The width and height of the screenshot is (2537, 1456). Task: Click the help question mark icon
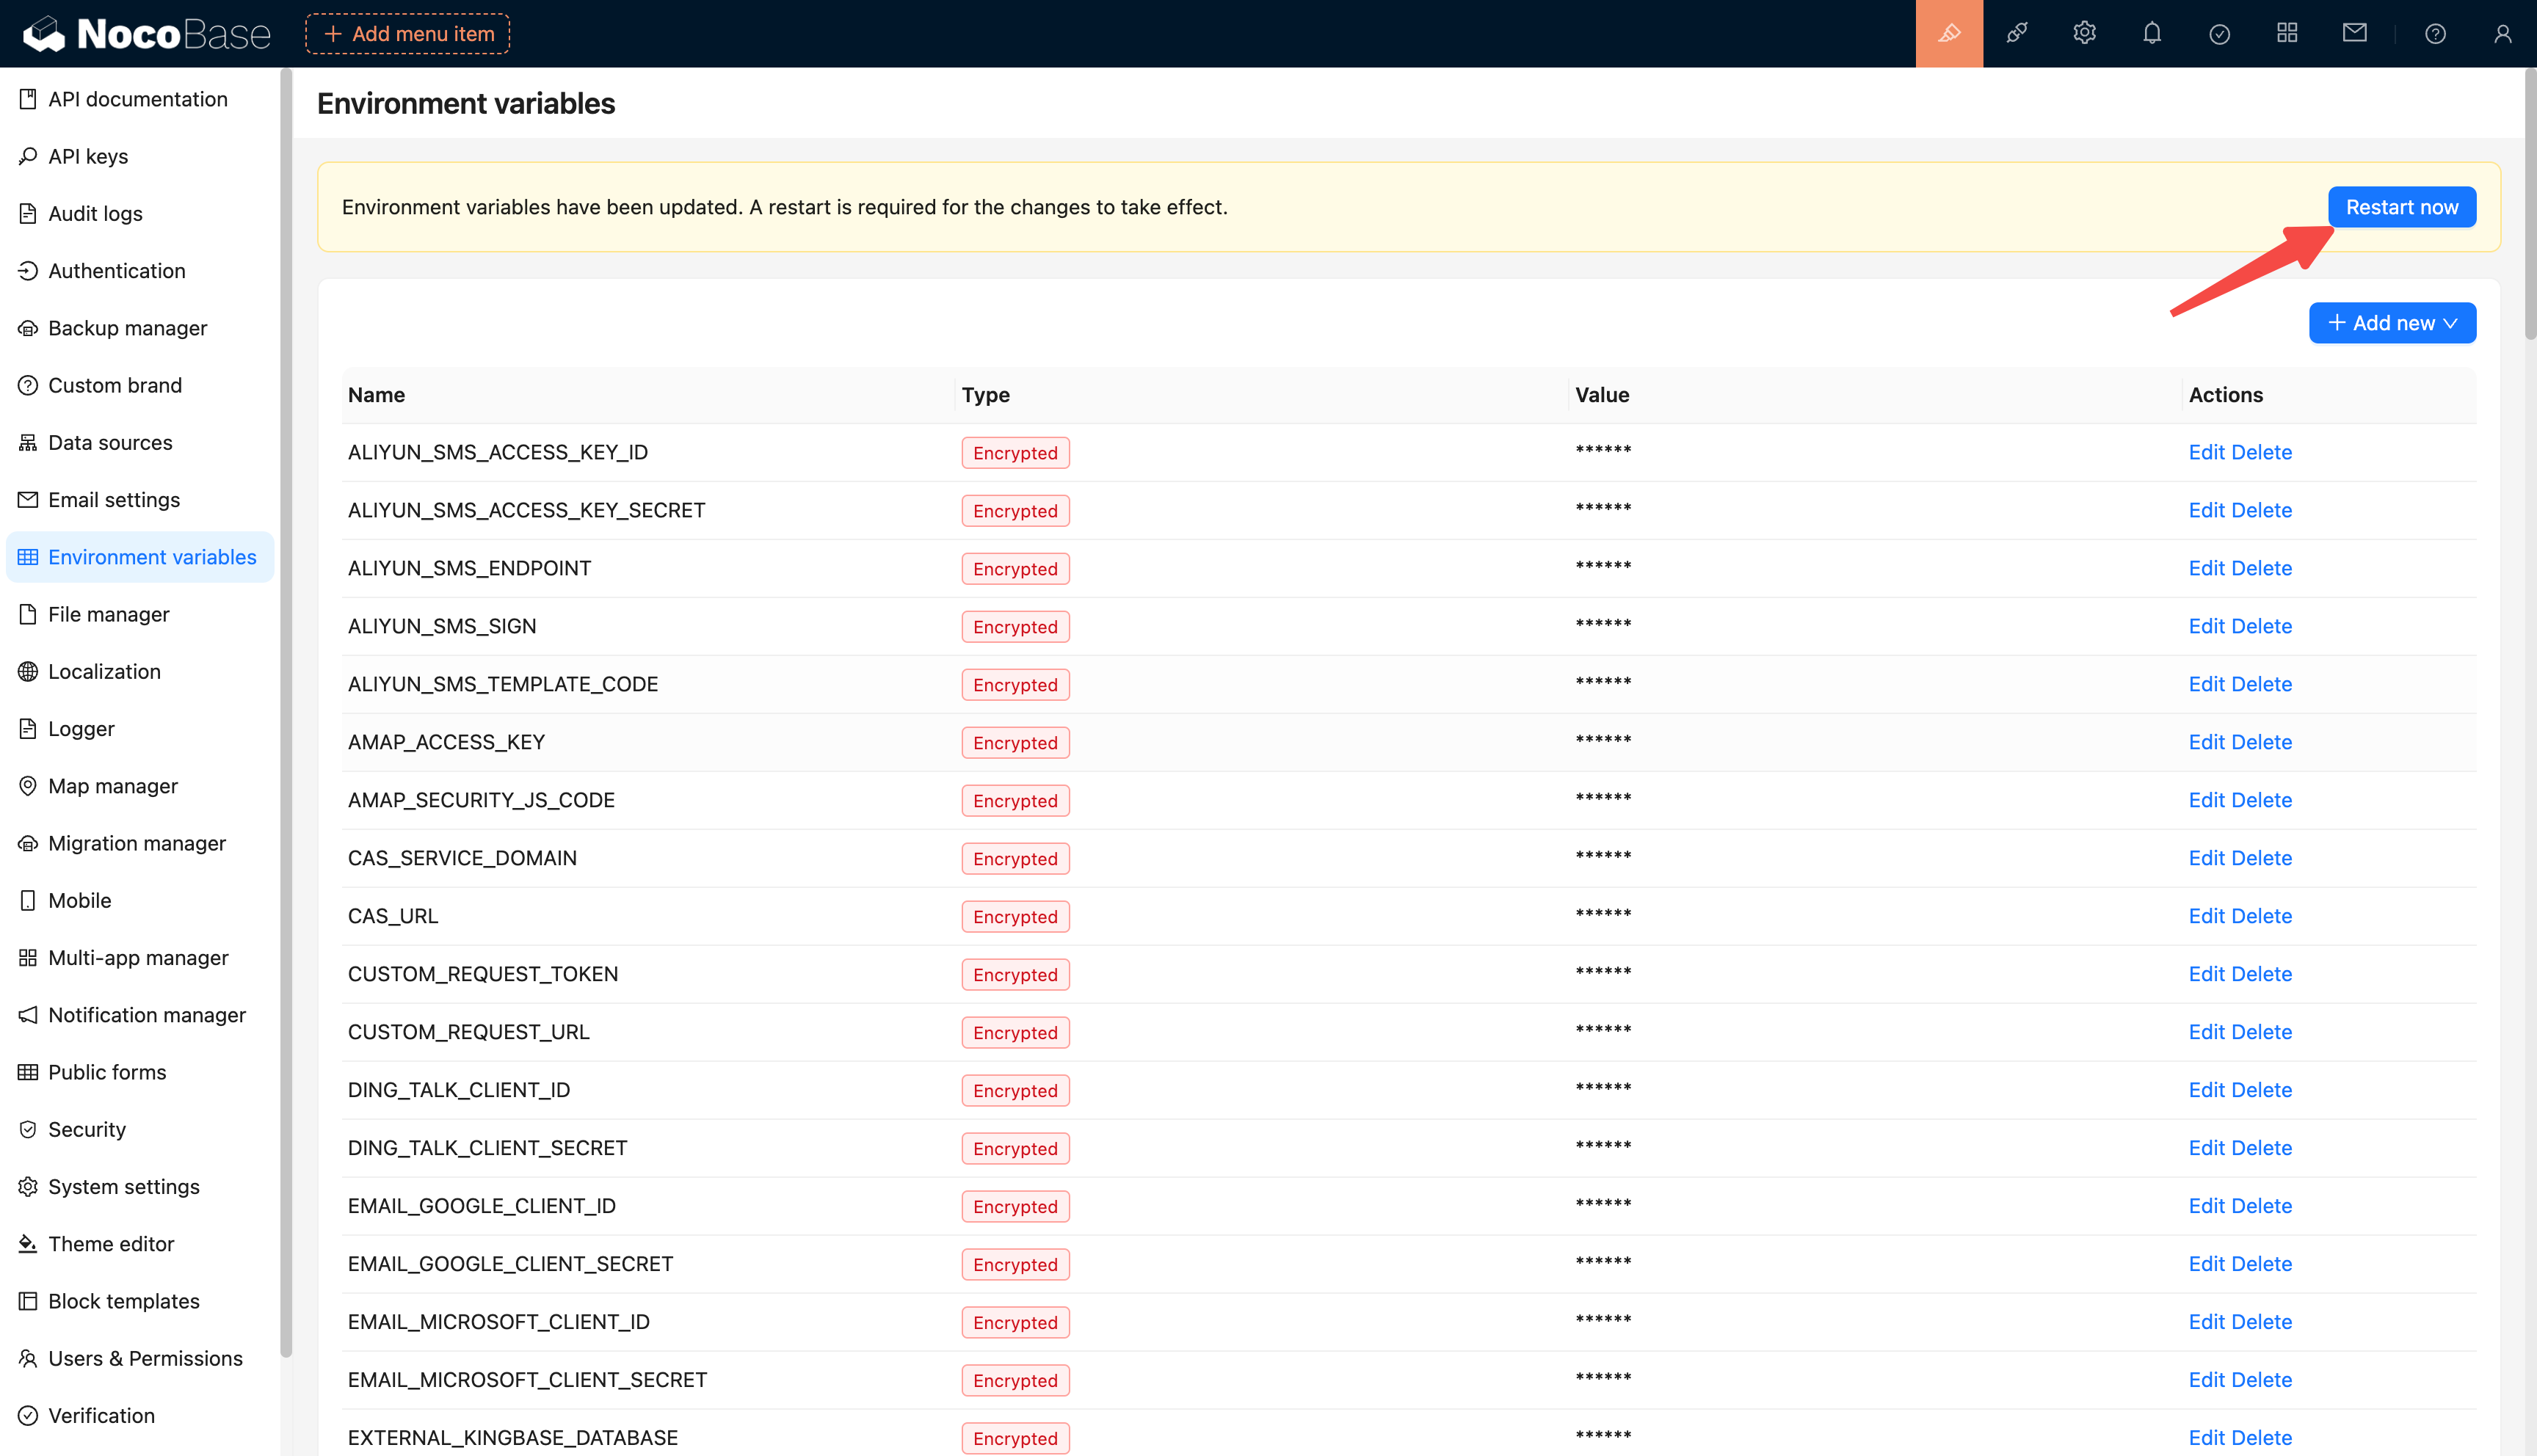(x=2435, y=34)
